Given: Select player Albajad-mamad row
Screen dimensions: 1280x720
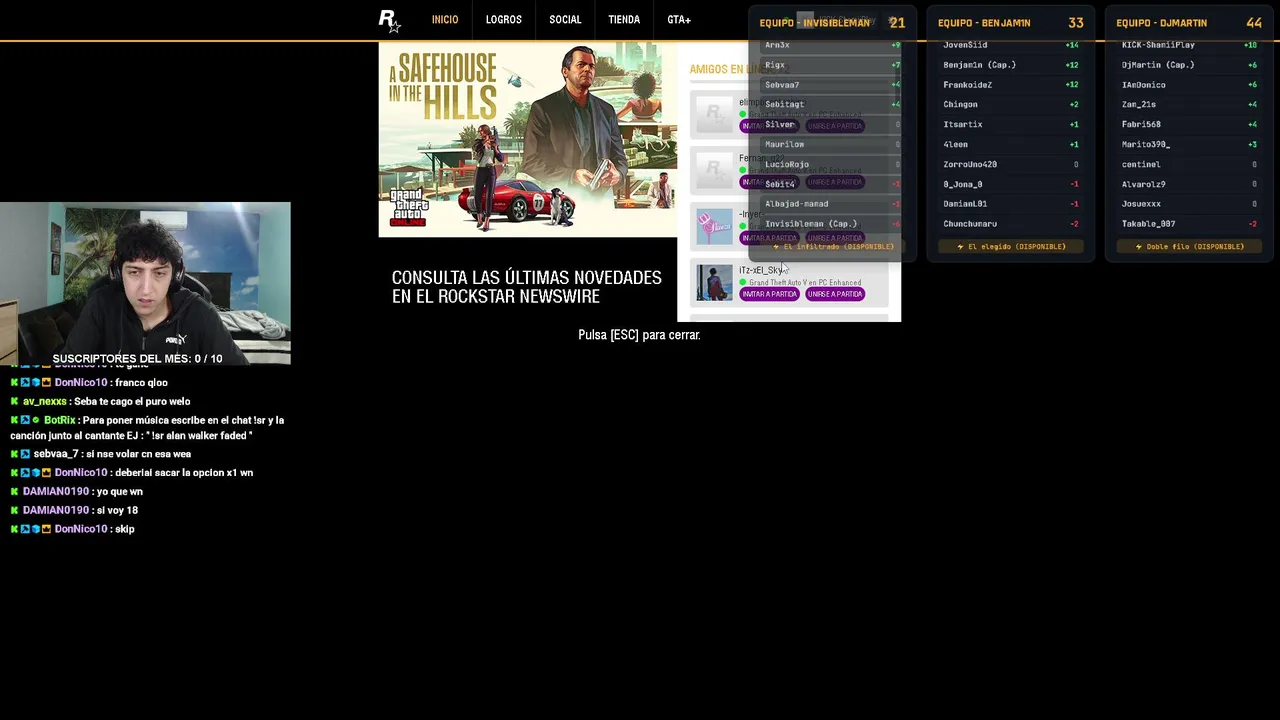Looking at the screenshot, I should 832,204.
